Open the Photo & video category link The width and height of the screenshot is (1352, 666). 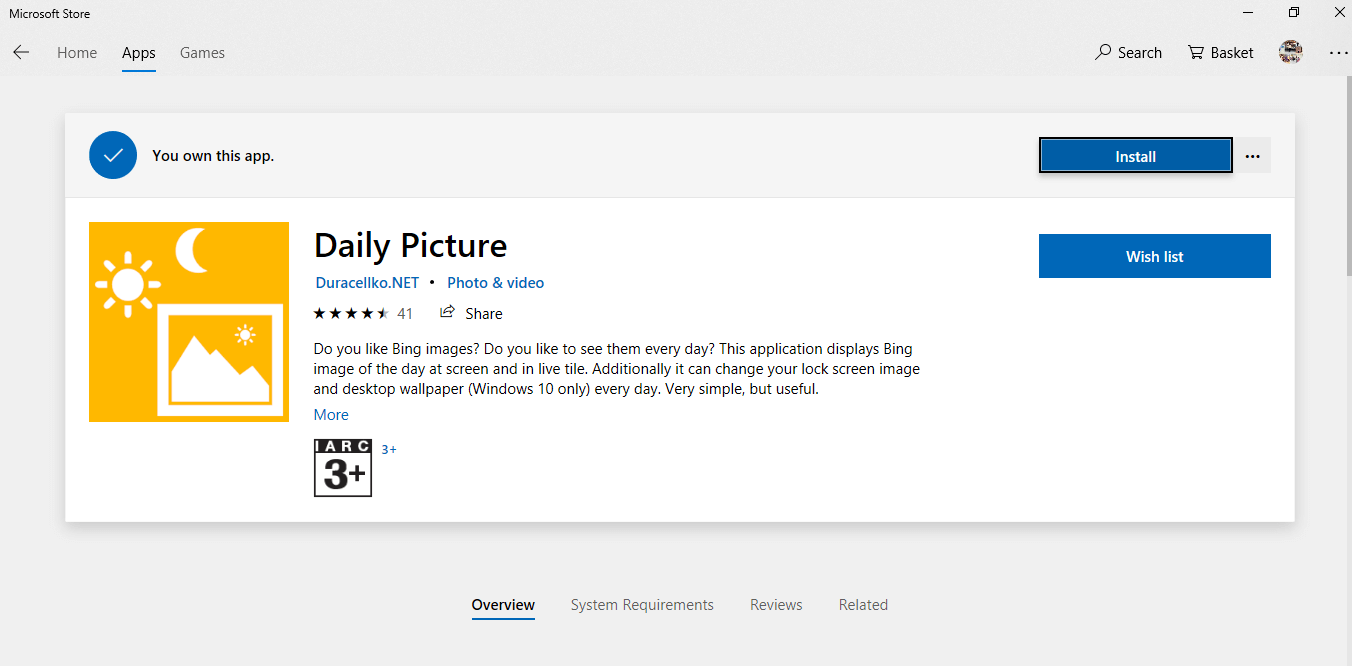(495, 283)
